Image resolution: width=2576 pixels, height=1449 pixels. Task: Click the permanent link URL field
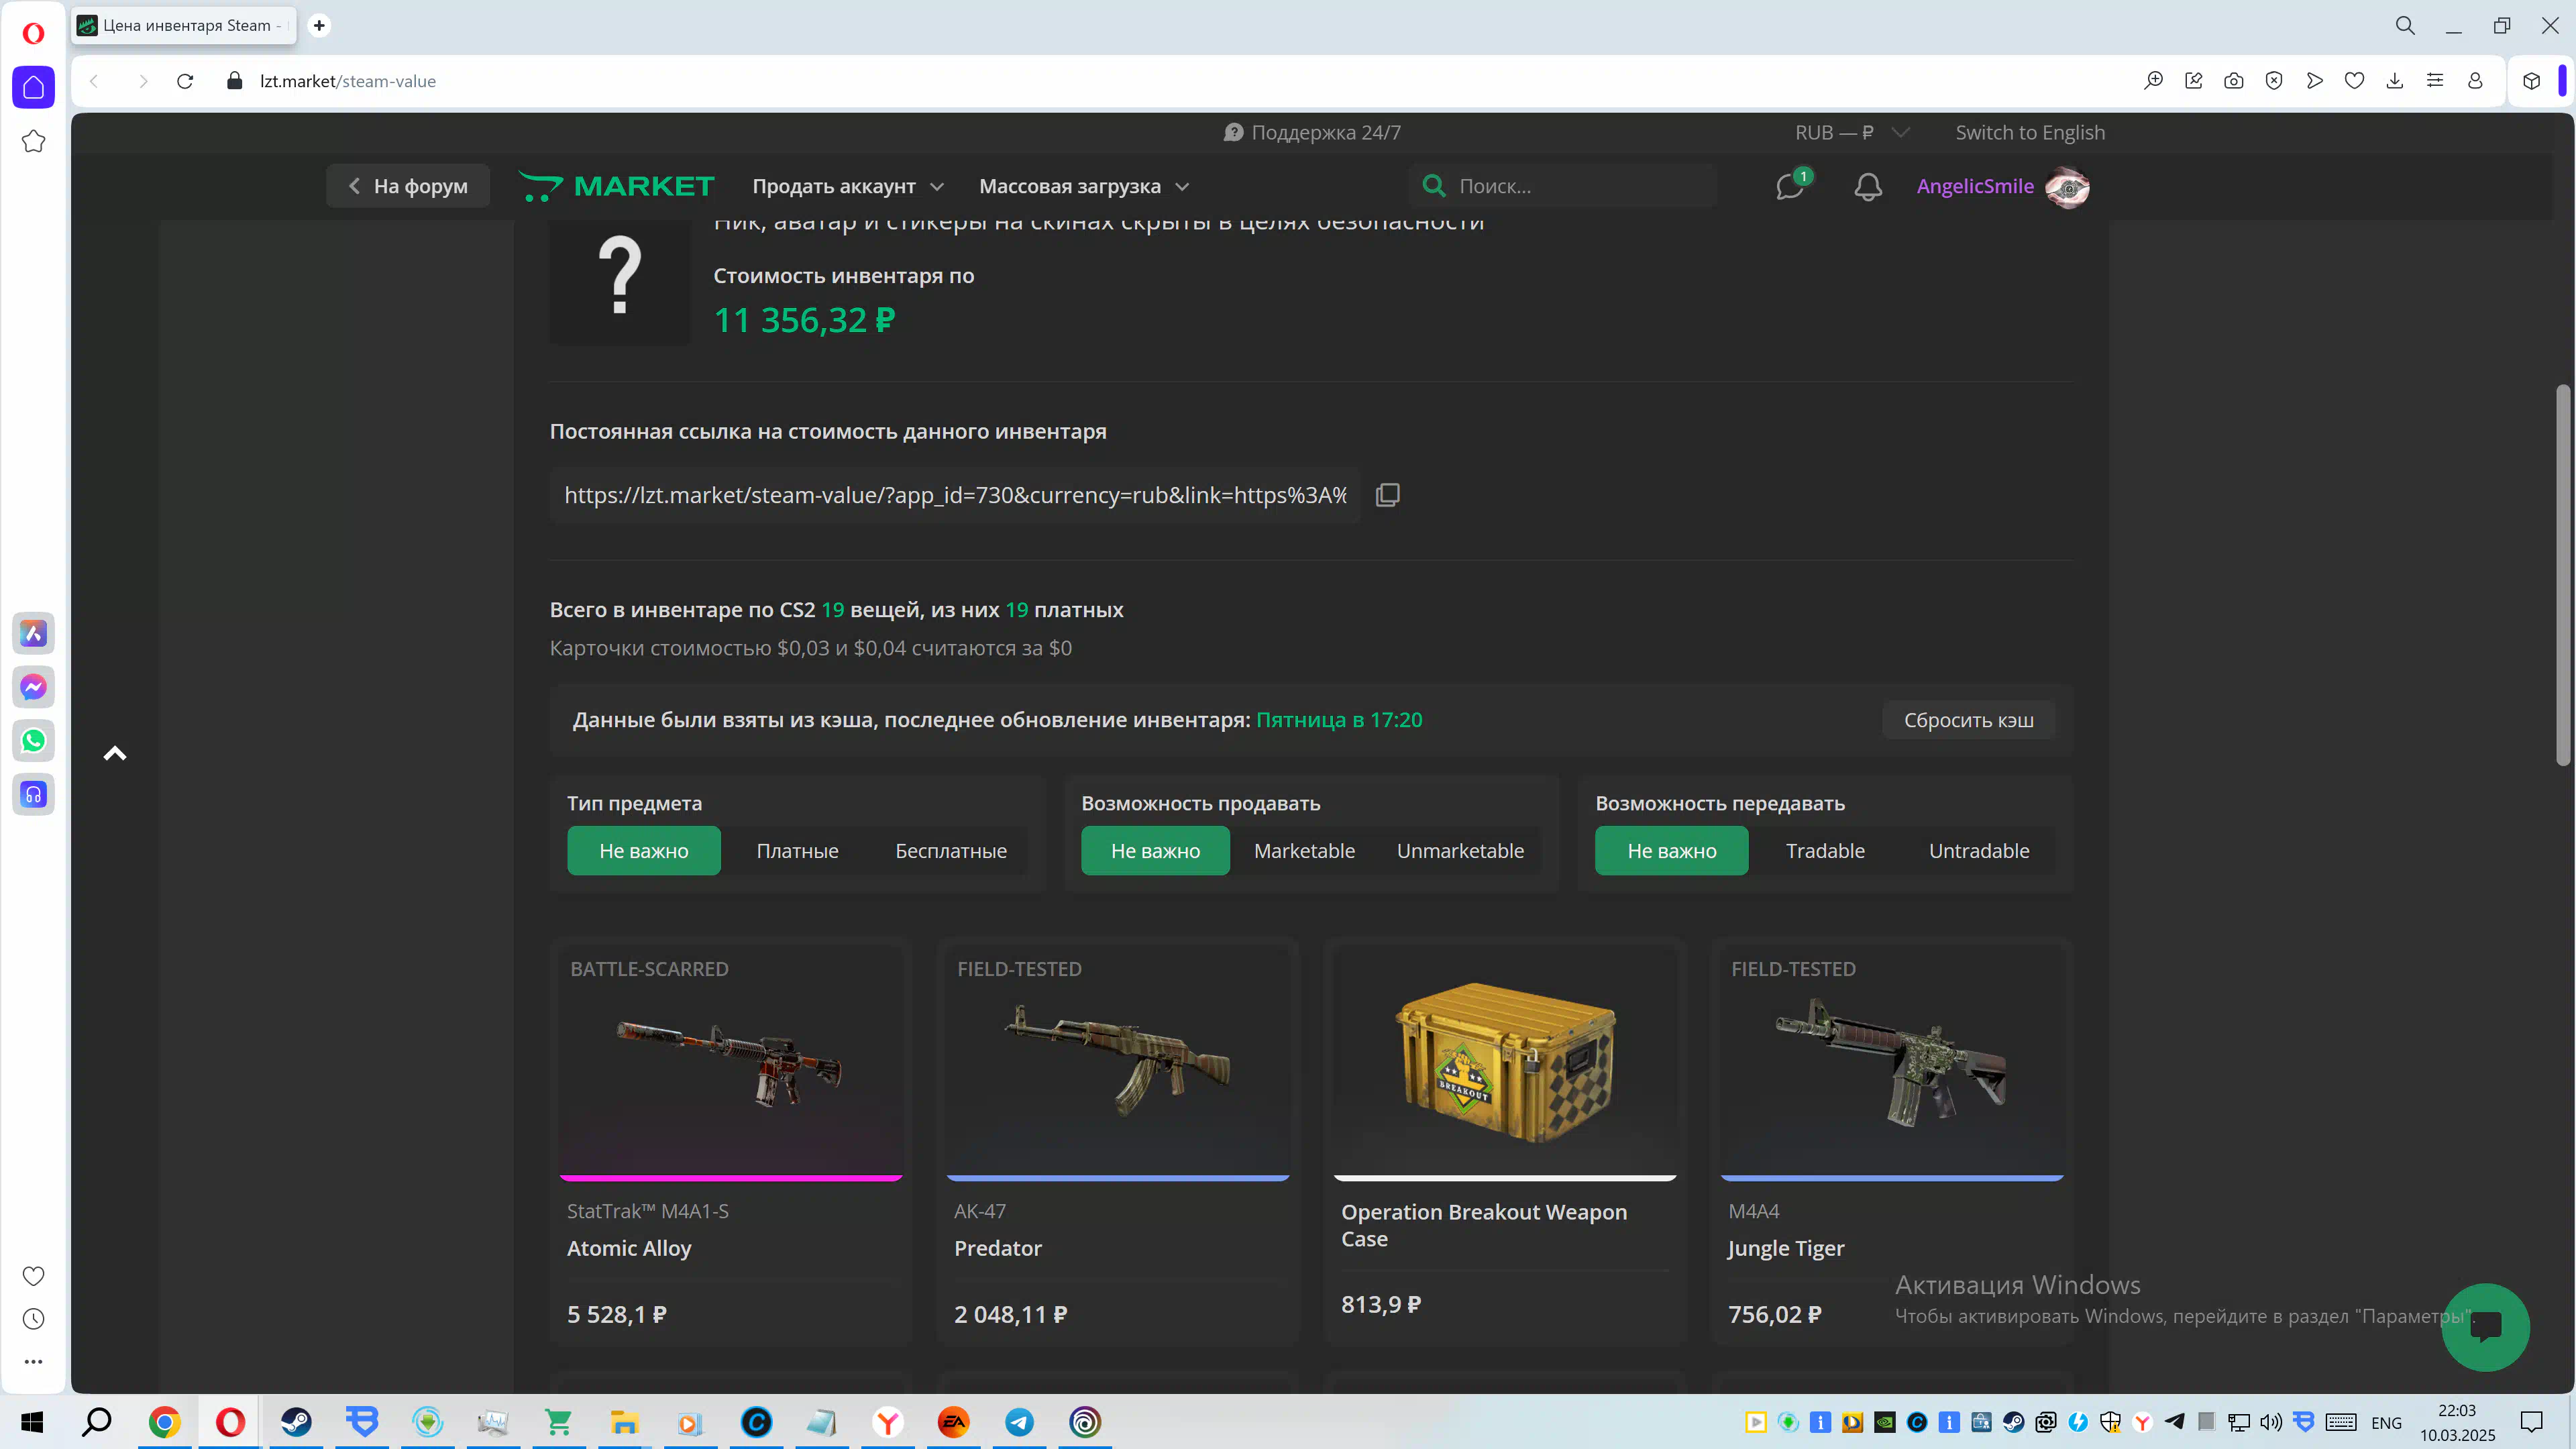[955, 495]
